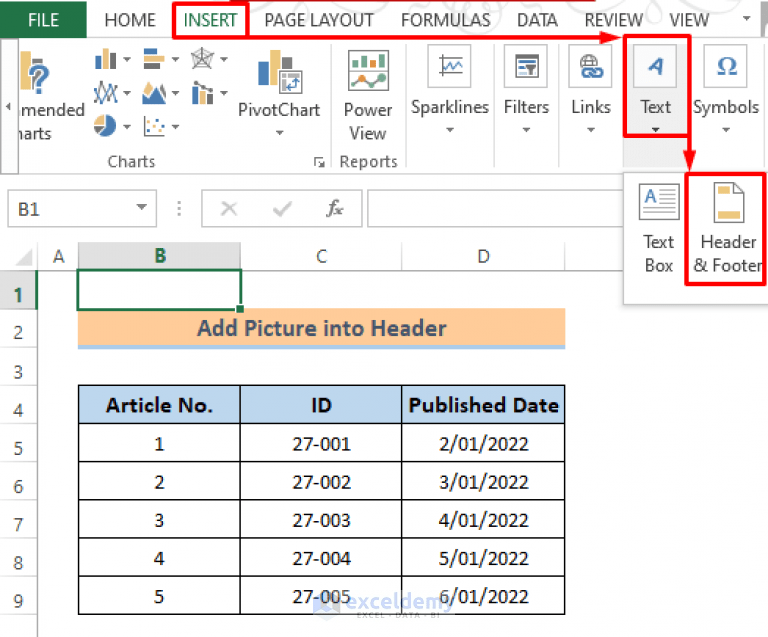Open the Sparklines group
768x637 pixels.
[x=450, y=88]
